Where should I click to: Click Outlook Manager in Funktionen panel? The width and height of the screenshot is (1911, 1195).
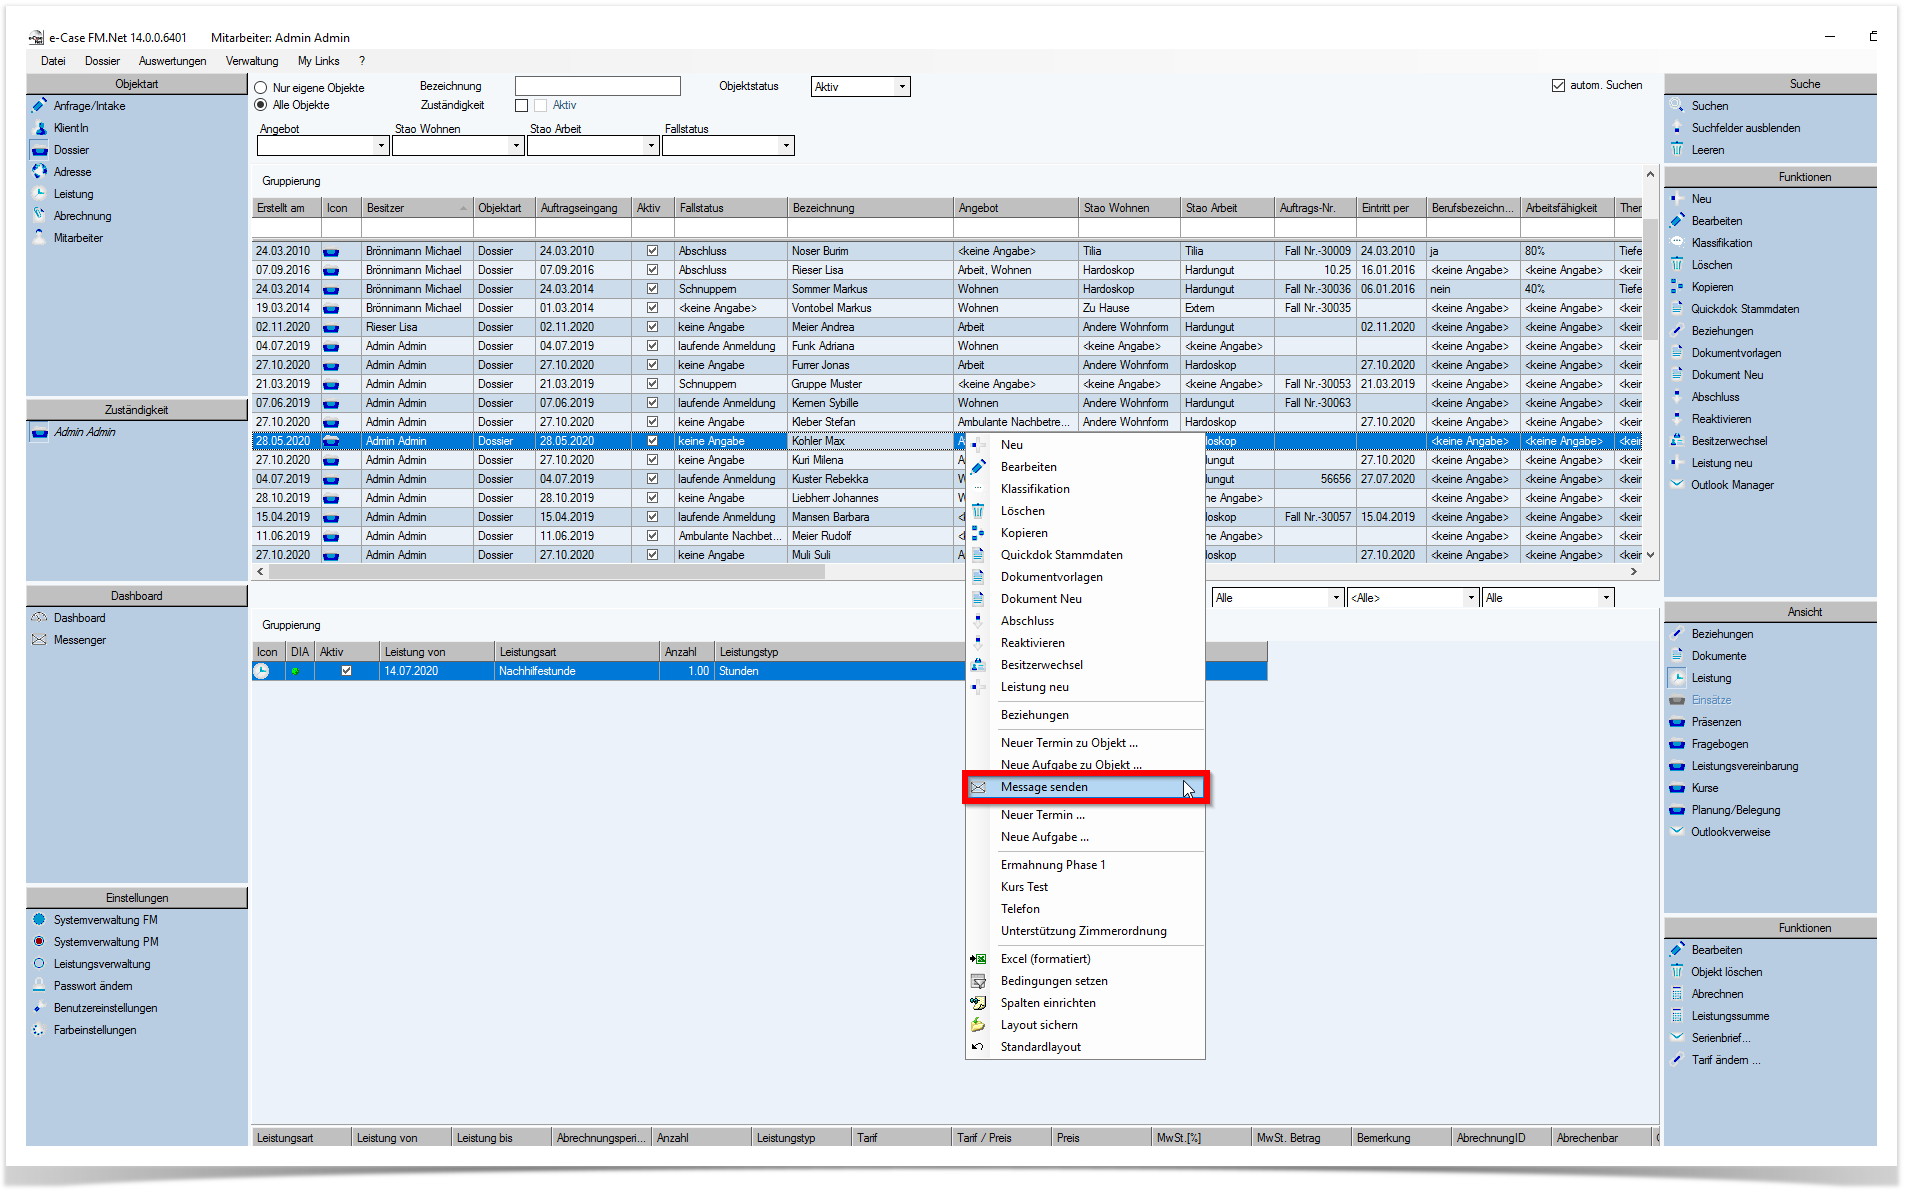point(1732,485)
